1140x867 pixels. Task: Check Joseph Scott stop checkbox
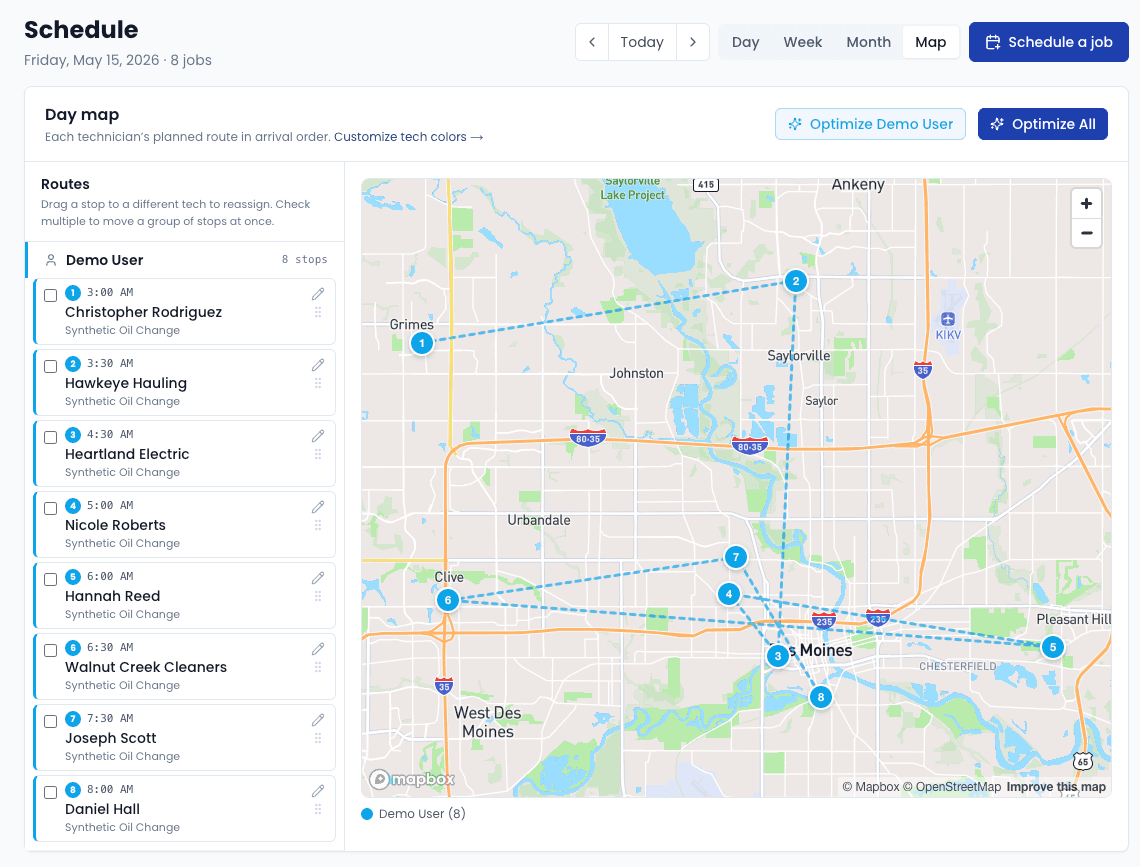tap(50, 721)
